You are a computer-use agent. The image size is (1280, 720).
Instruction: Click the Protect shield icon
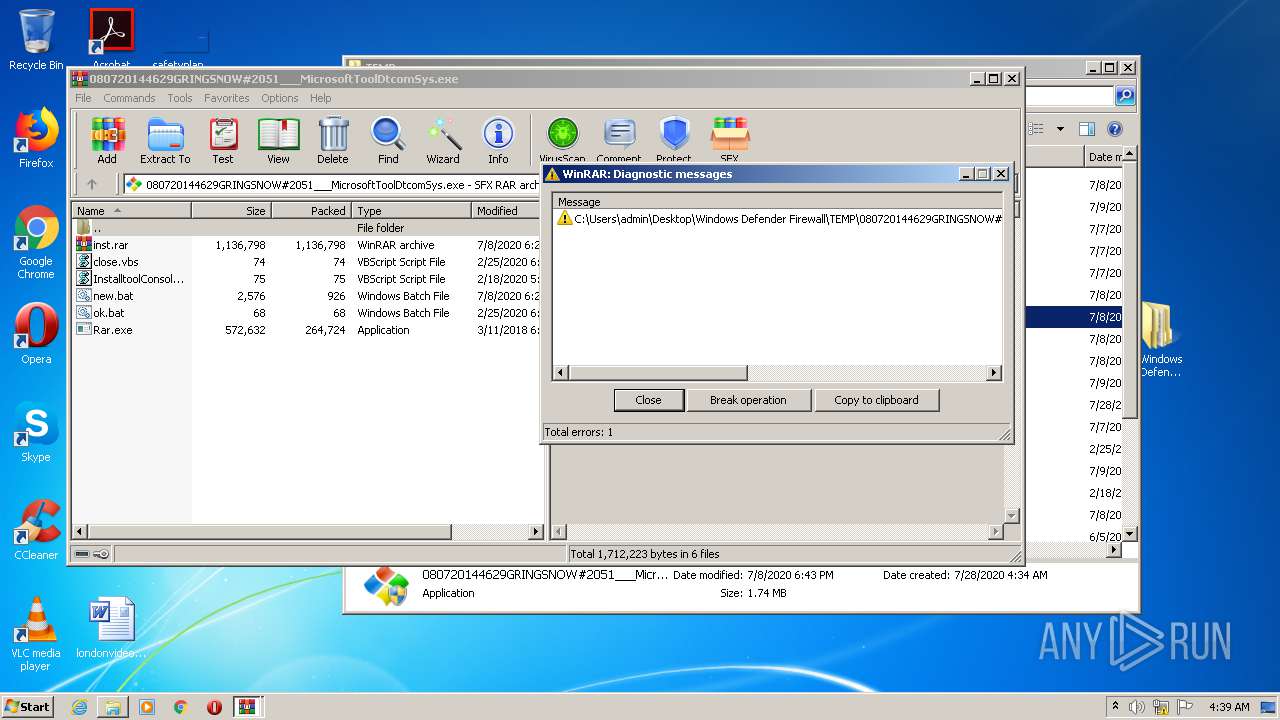pyautogui.click(x=674, y=140)
